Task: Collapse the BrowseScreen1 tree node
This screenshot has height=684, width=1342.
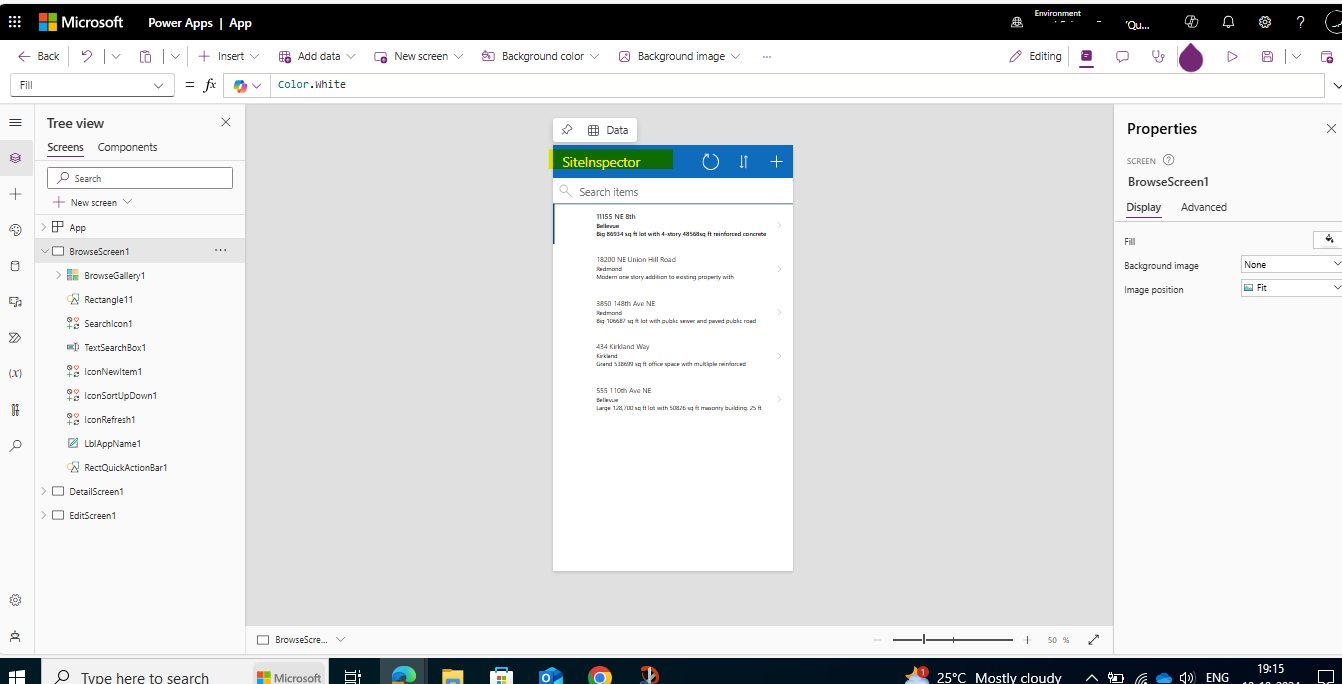Action: tap(43, 251)
